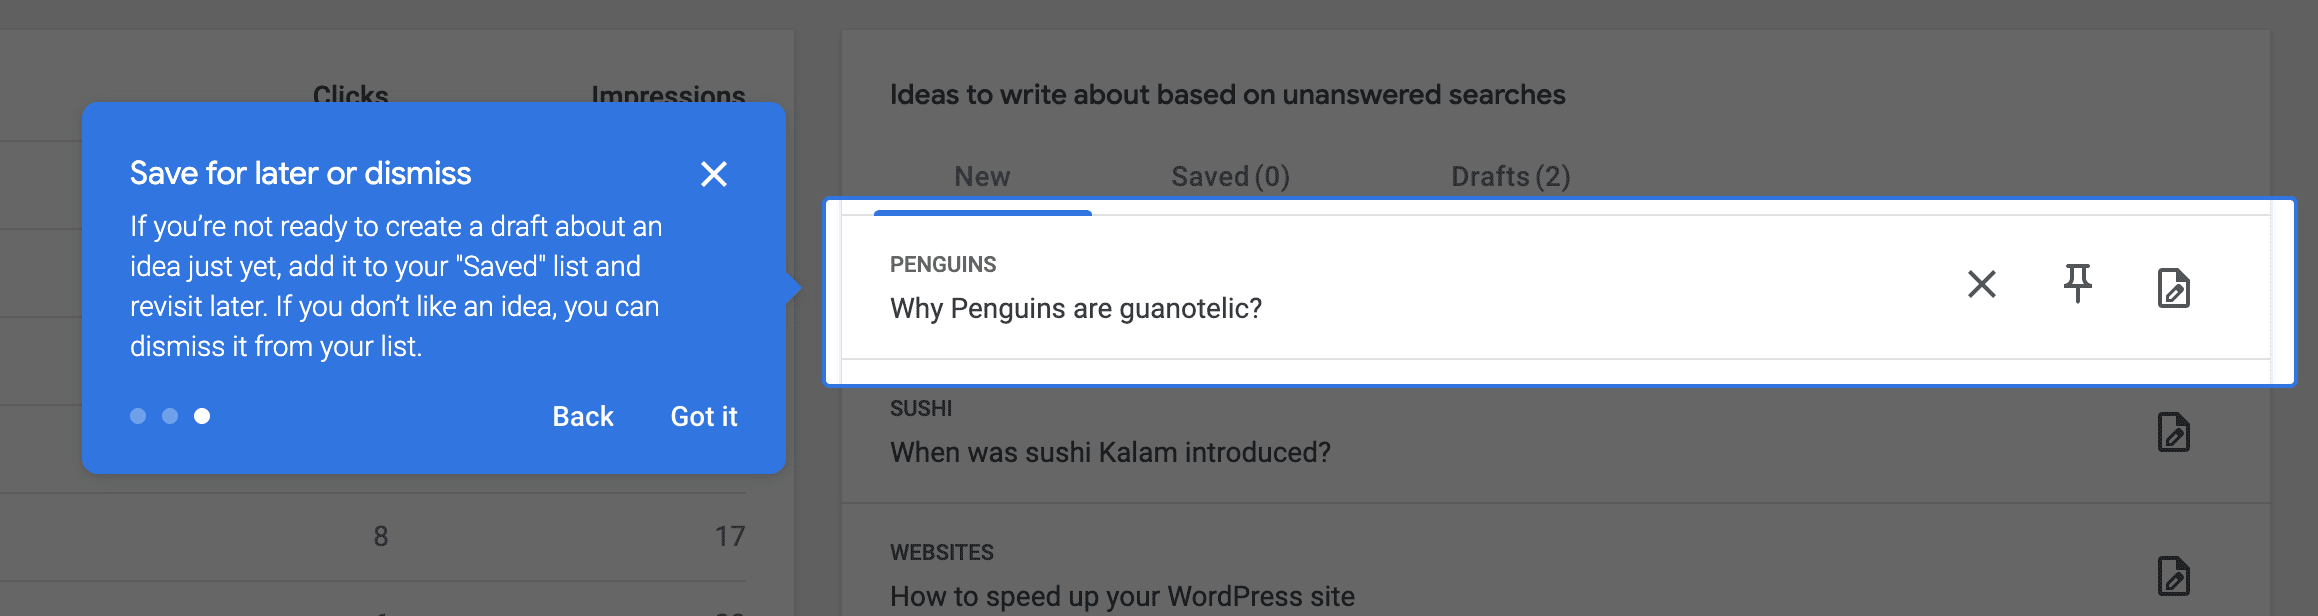
Task: Select the New ideas tab
Action: [x=982, y=176]
